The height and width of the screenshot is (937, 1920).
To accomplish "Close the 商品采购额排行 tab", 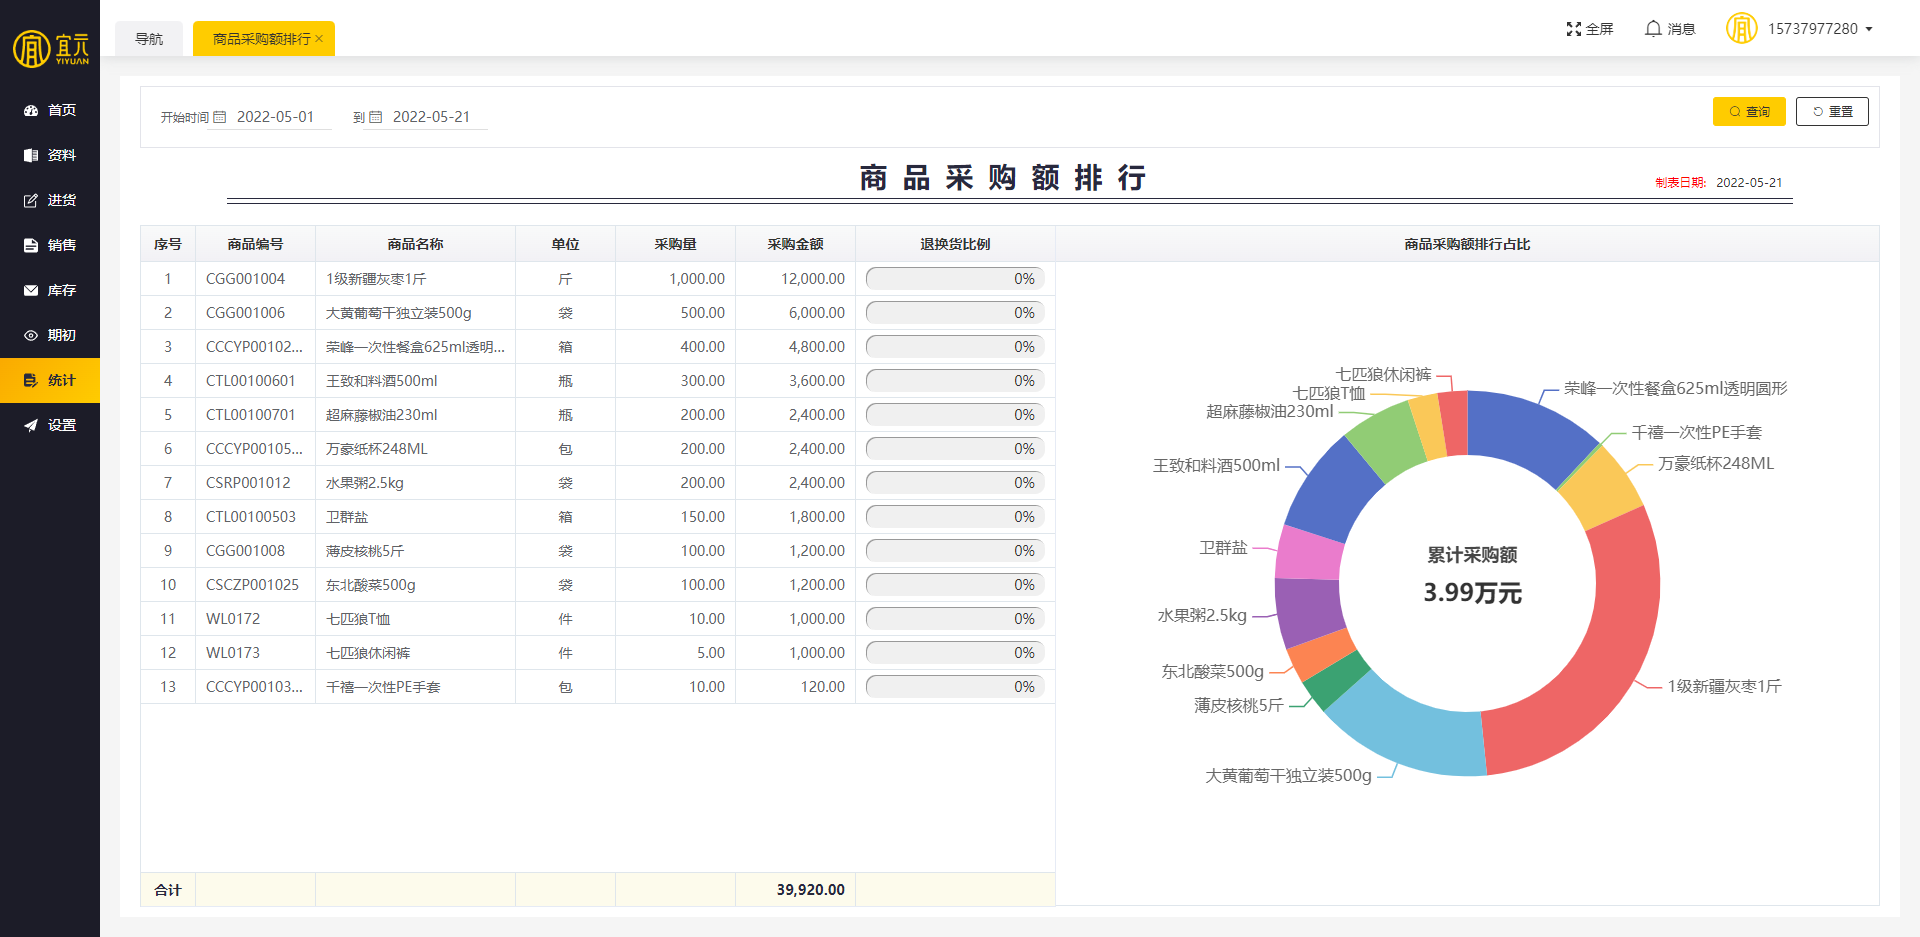I will 319,39.
